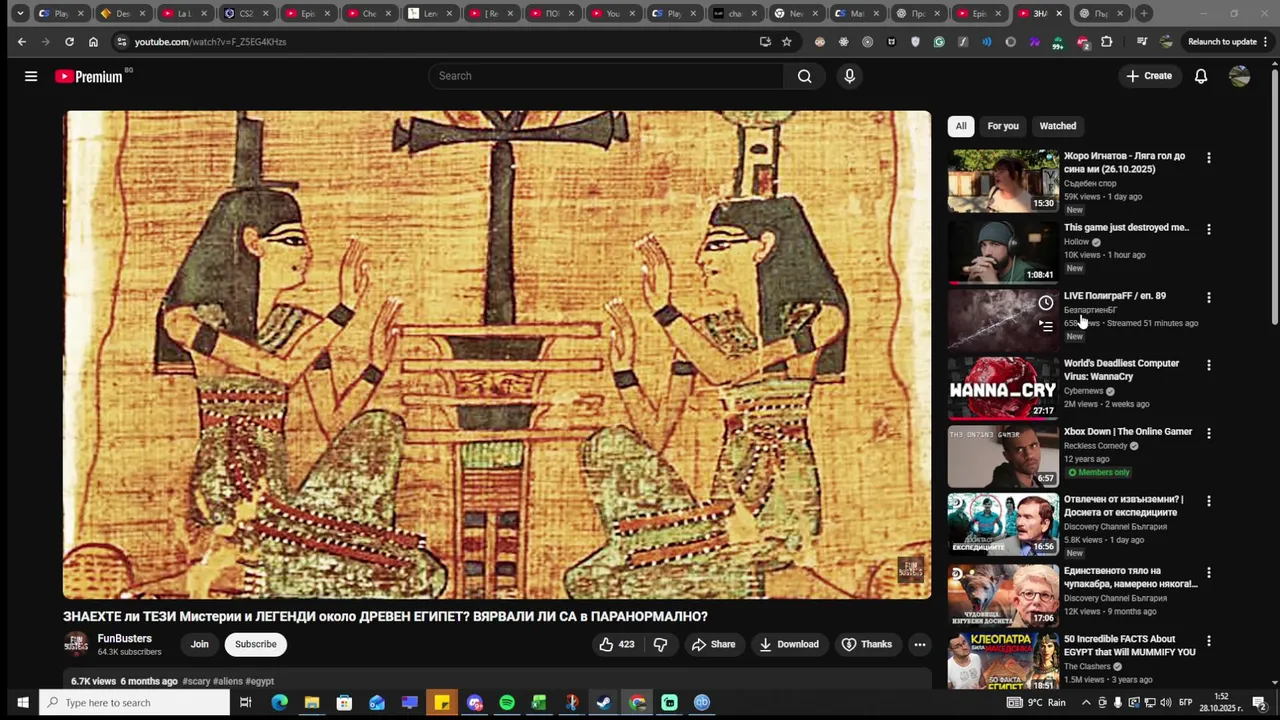This screenshot has width=1280, height=720.
Task: Open File Explorer from the taskbar
Action: pos(312,703)
